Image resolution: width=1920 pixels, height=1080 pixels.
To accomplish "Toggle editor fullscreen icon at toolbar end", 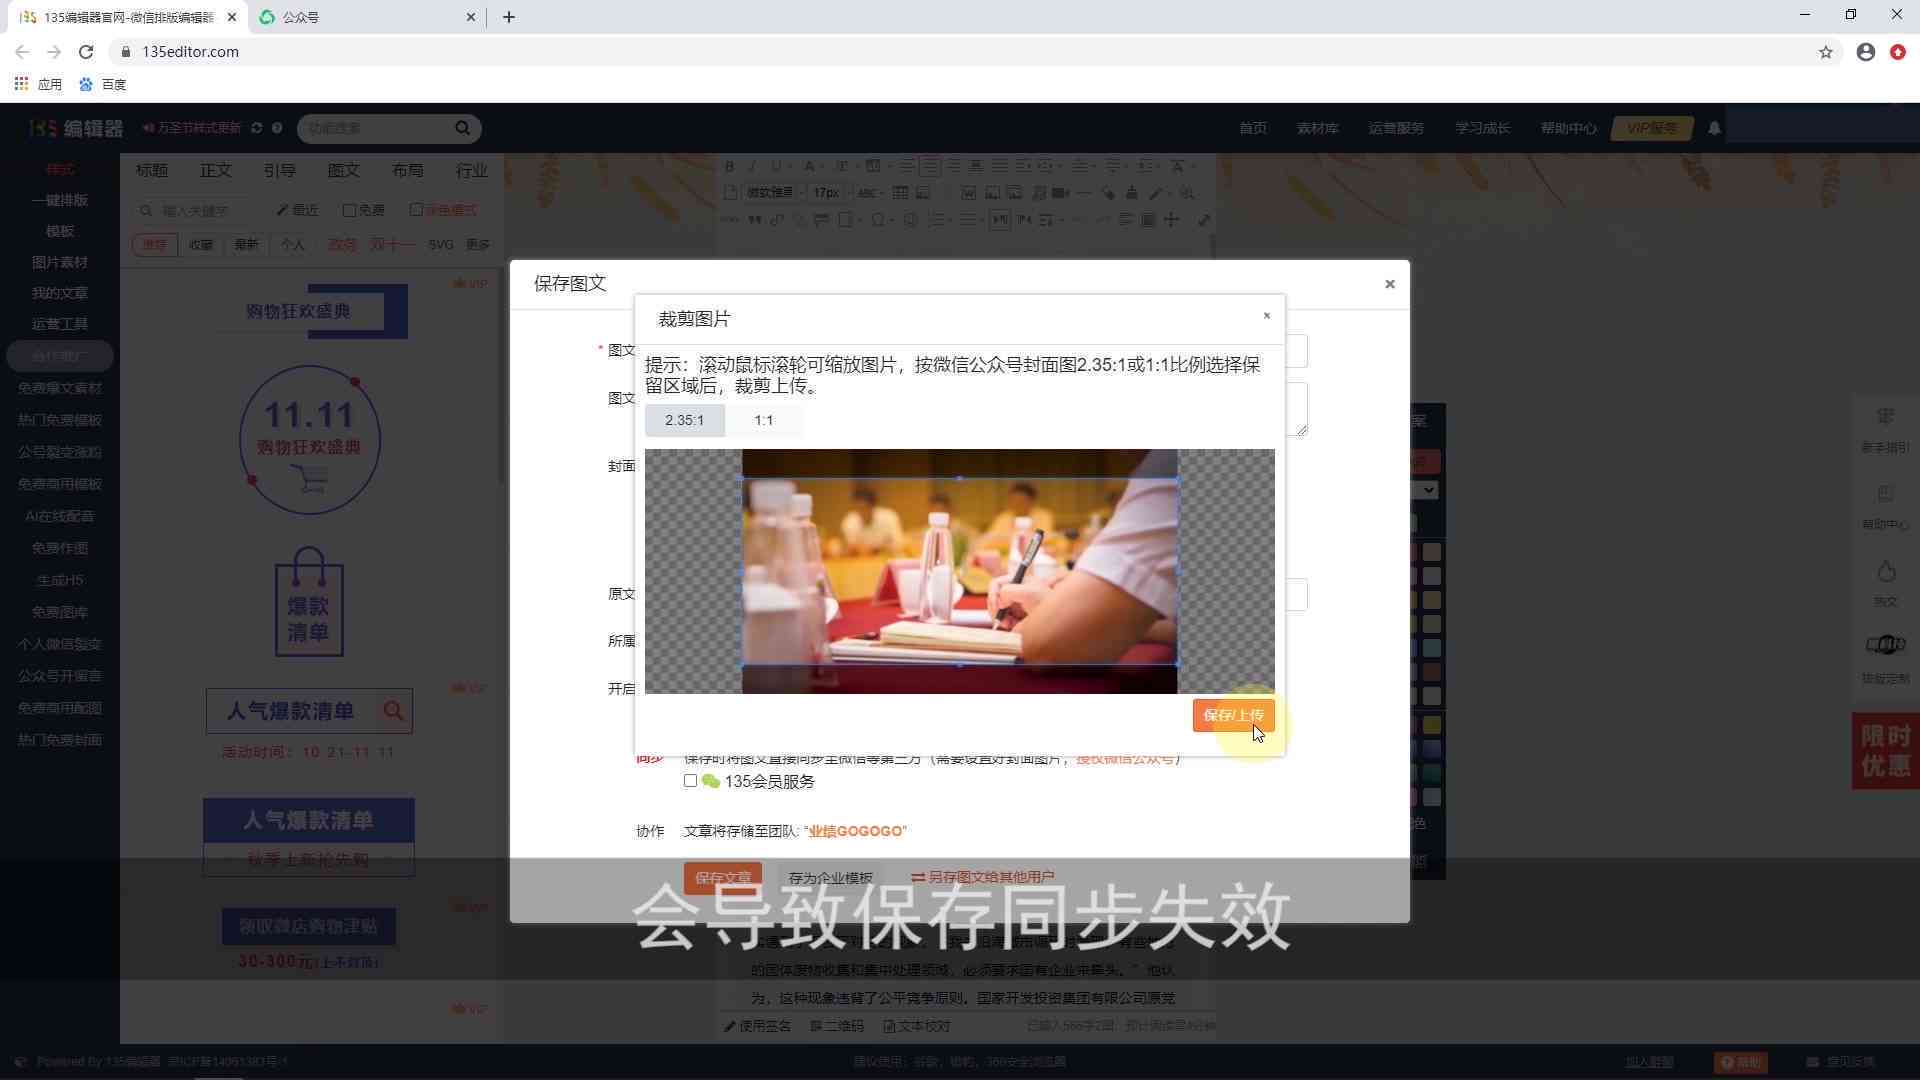I will click(1204, 220).
